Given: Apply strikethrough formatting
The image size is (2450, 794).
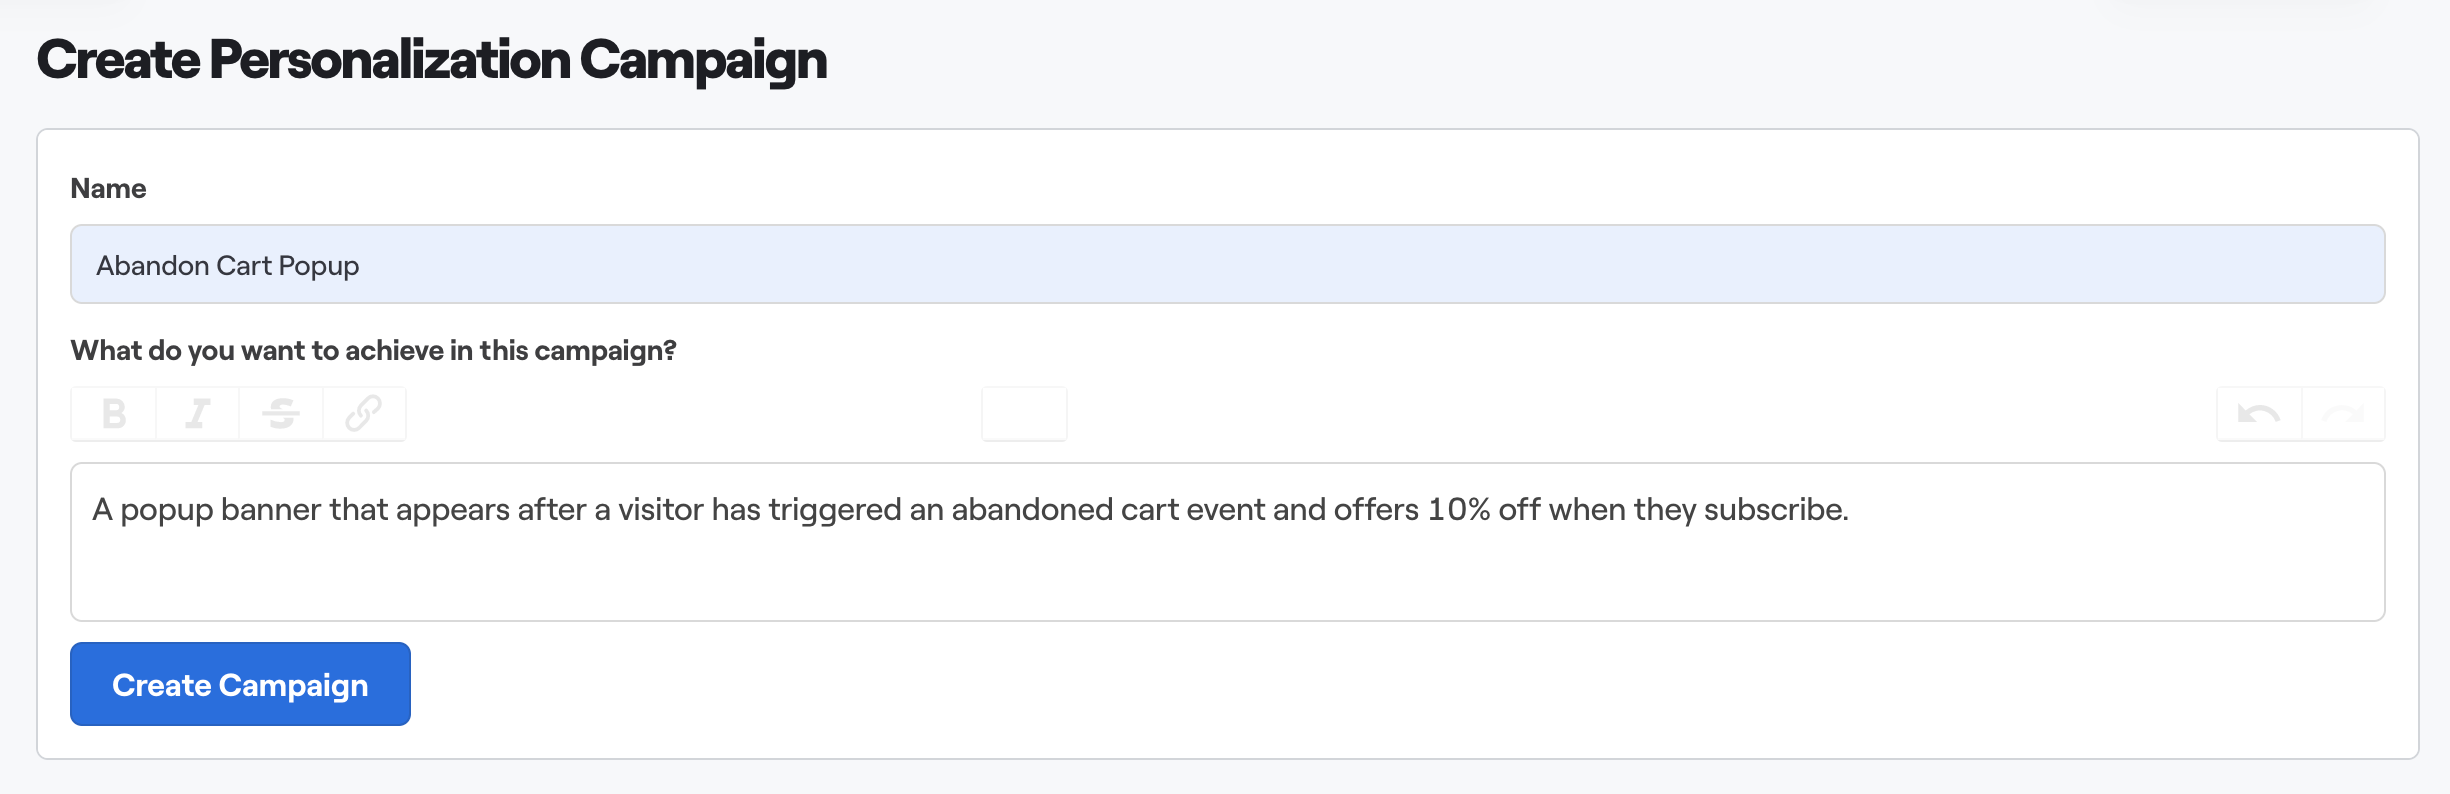Looking at the screenshot, I should (x=281, y=413).
